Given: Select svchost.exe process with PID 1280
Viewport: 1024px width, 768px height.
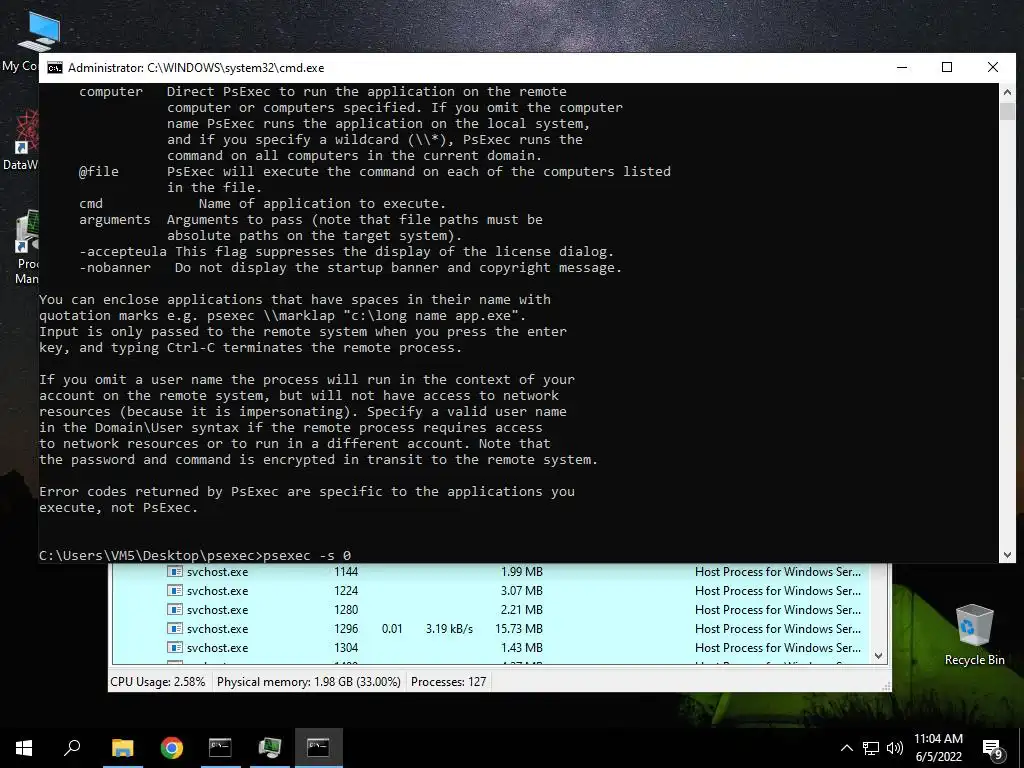Looking at the screenshot, I should click(491, 609).
